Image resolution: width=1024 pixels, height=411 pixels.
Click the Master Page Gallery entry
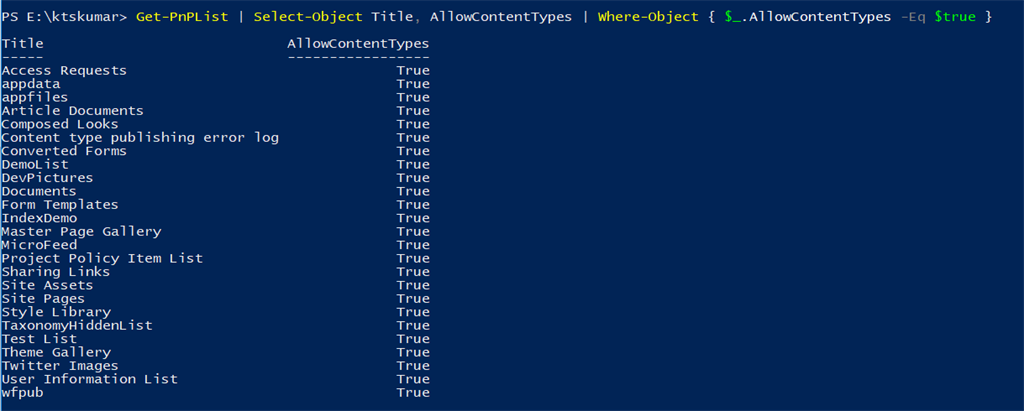click(81, 232)
